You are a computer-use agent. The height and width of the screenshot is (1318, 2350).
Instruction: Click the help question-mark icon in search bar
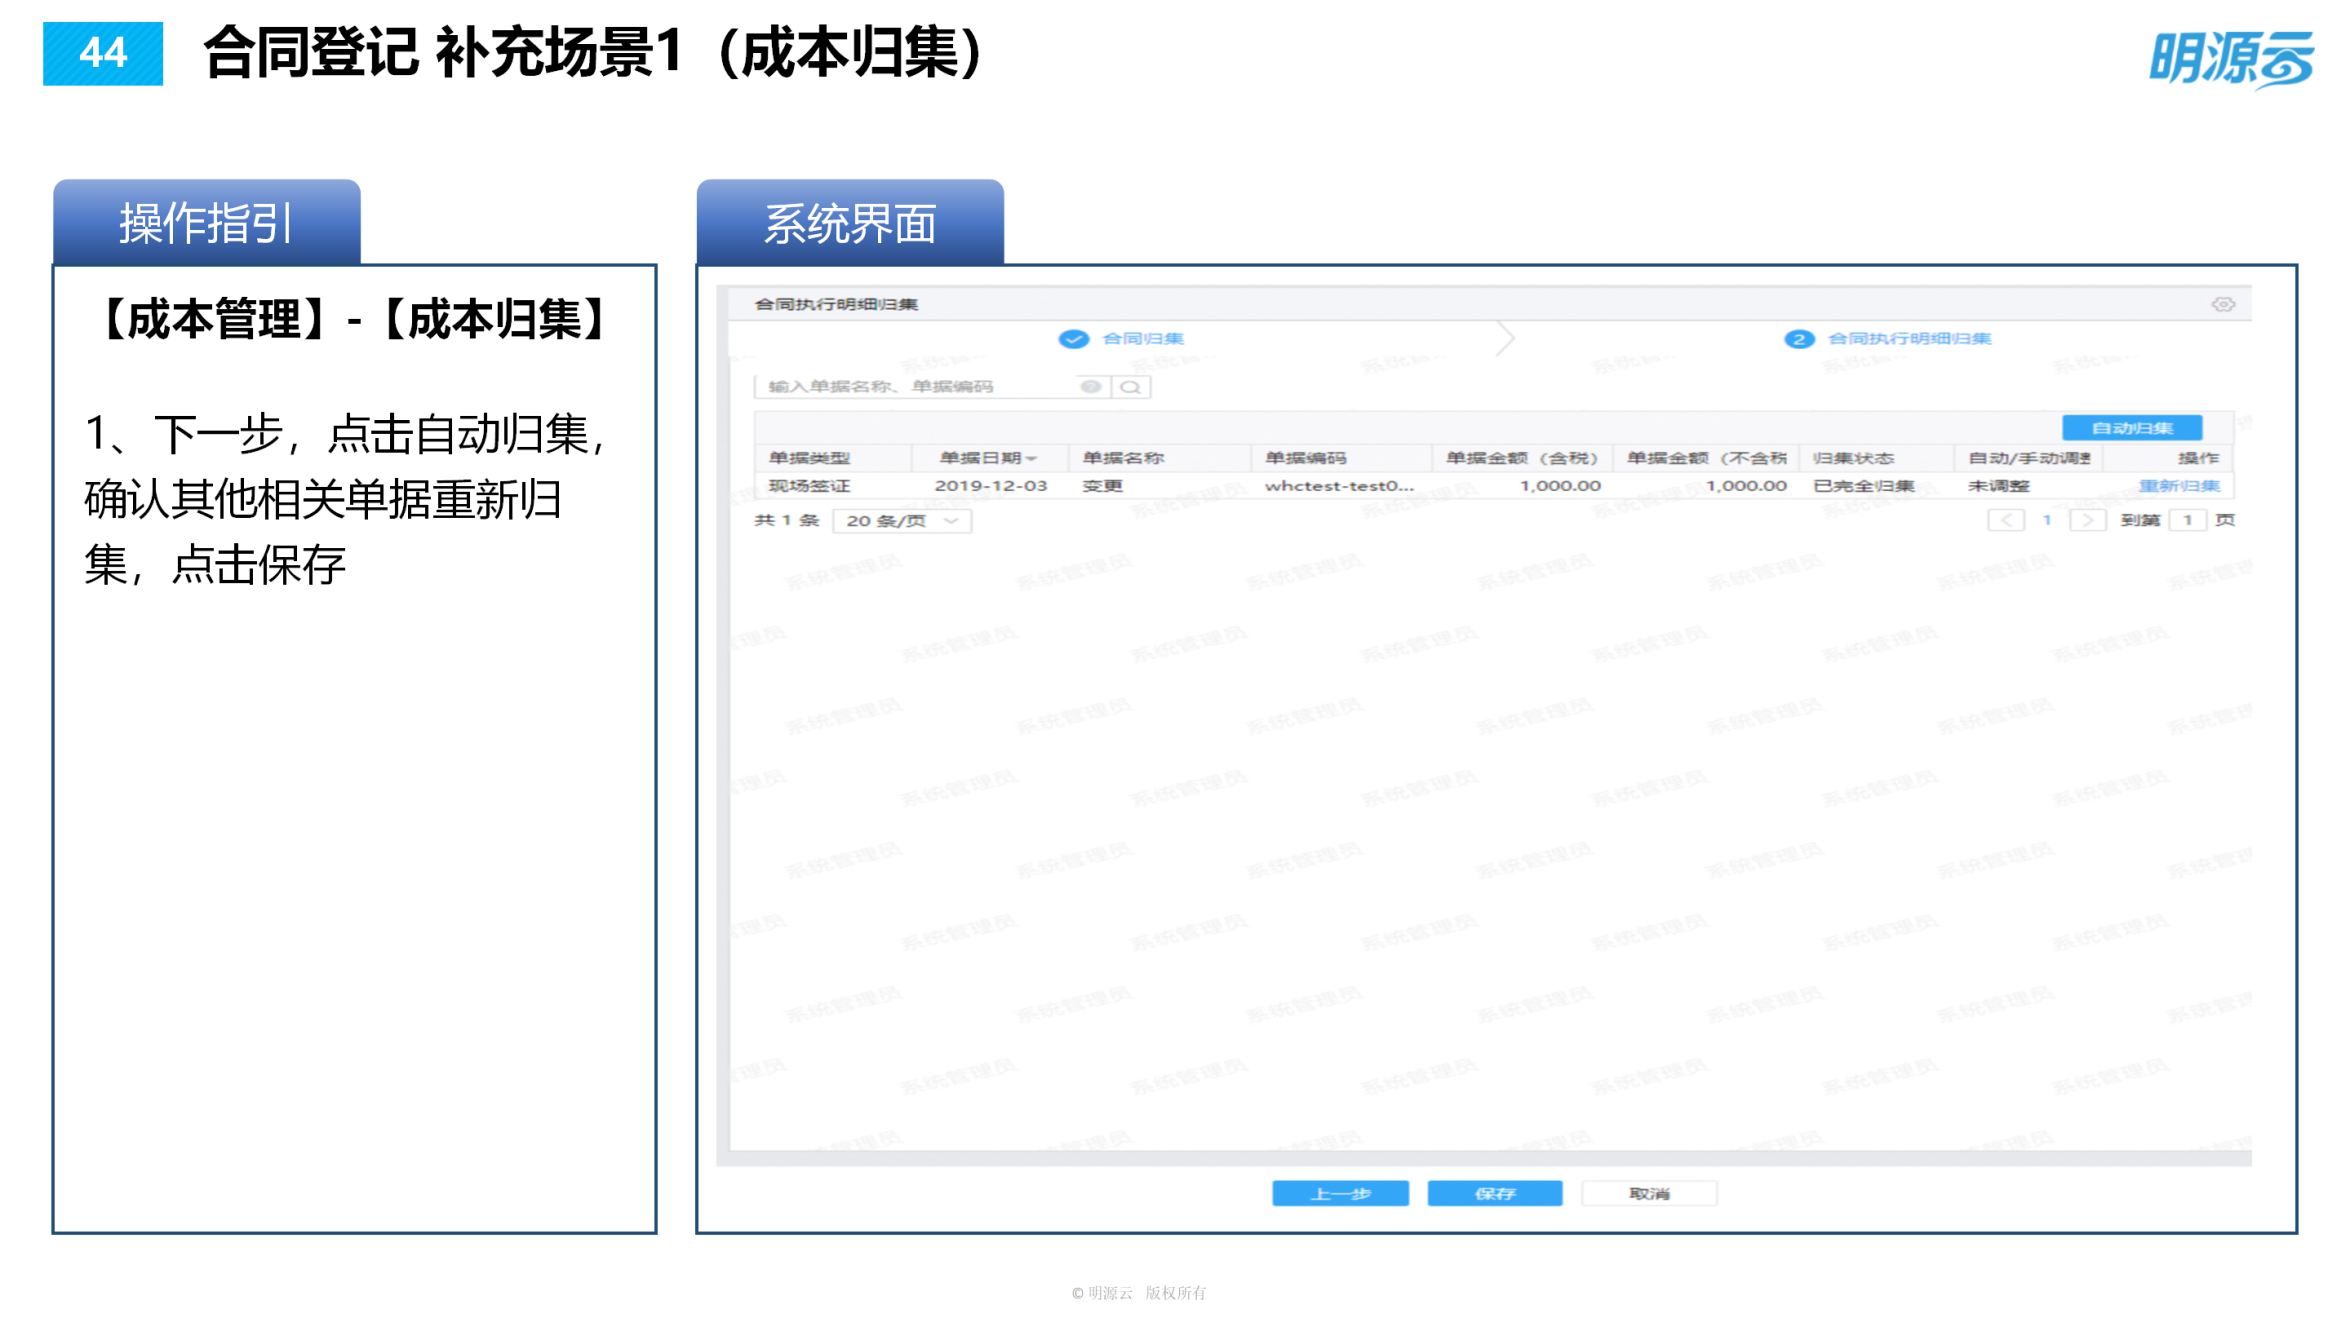point(1090,387)
